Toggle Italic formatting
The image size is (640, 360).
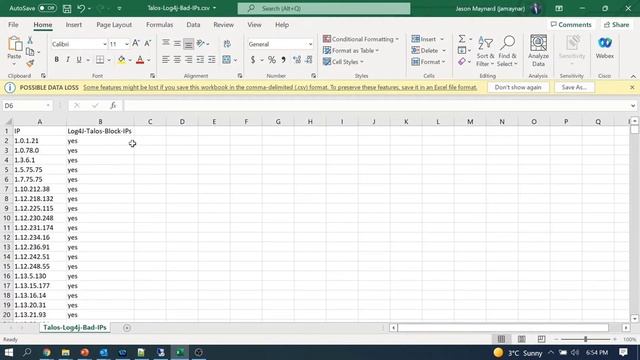click(68, 60)
